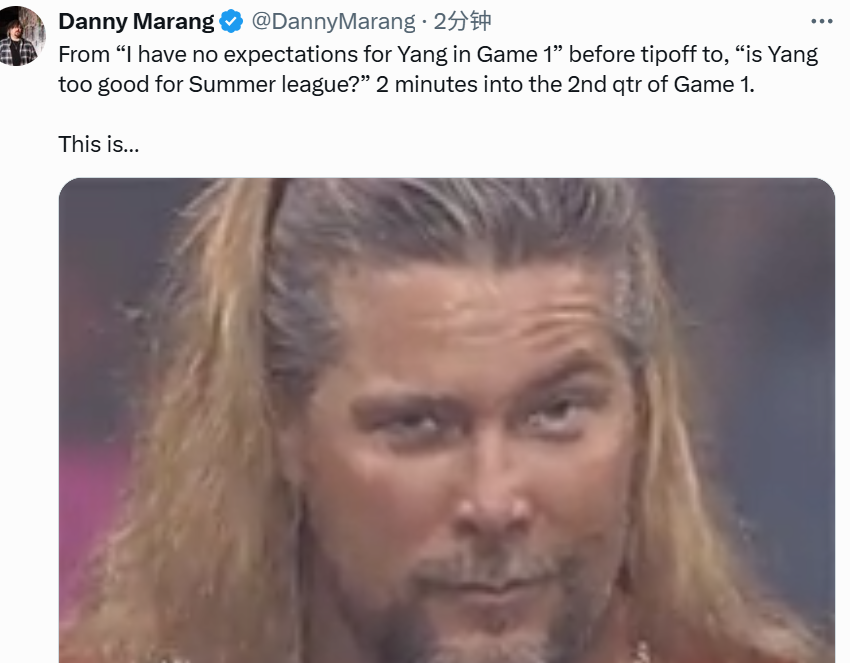
Task: Click the 2分钟 timestamp
Action: tap(463, 21)
